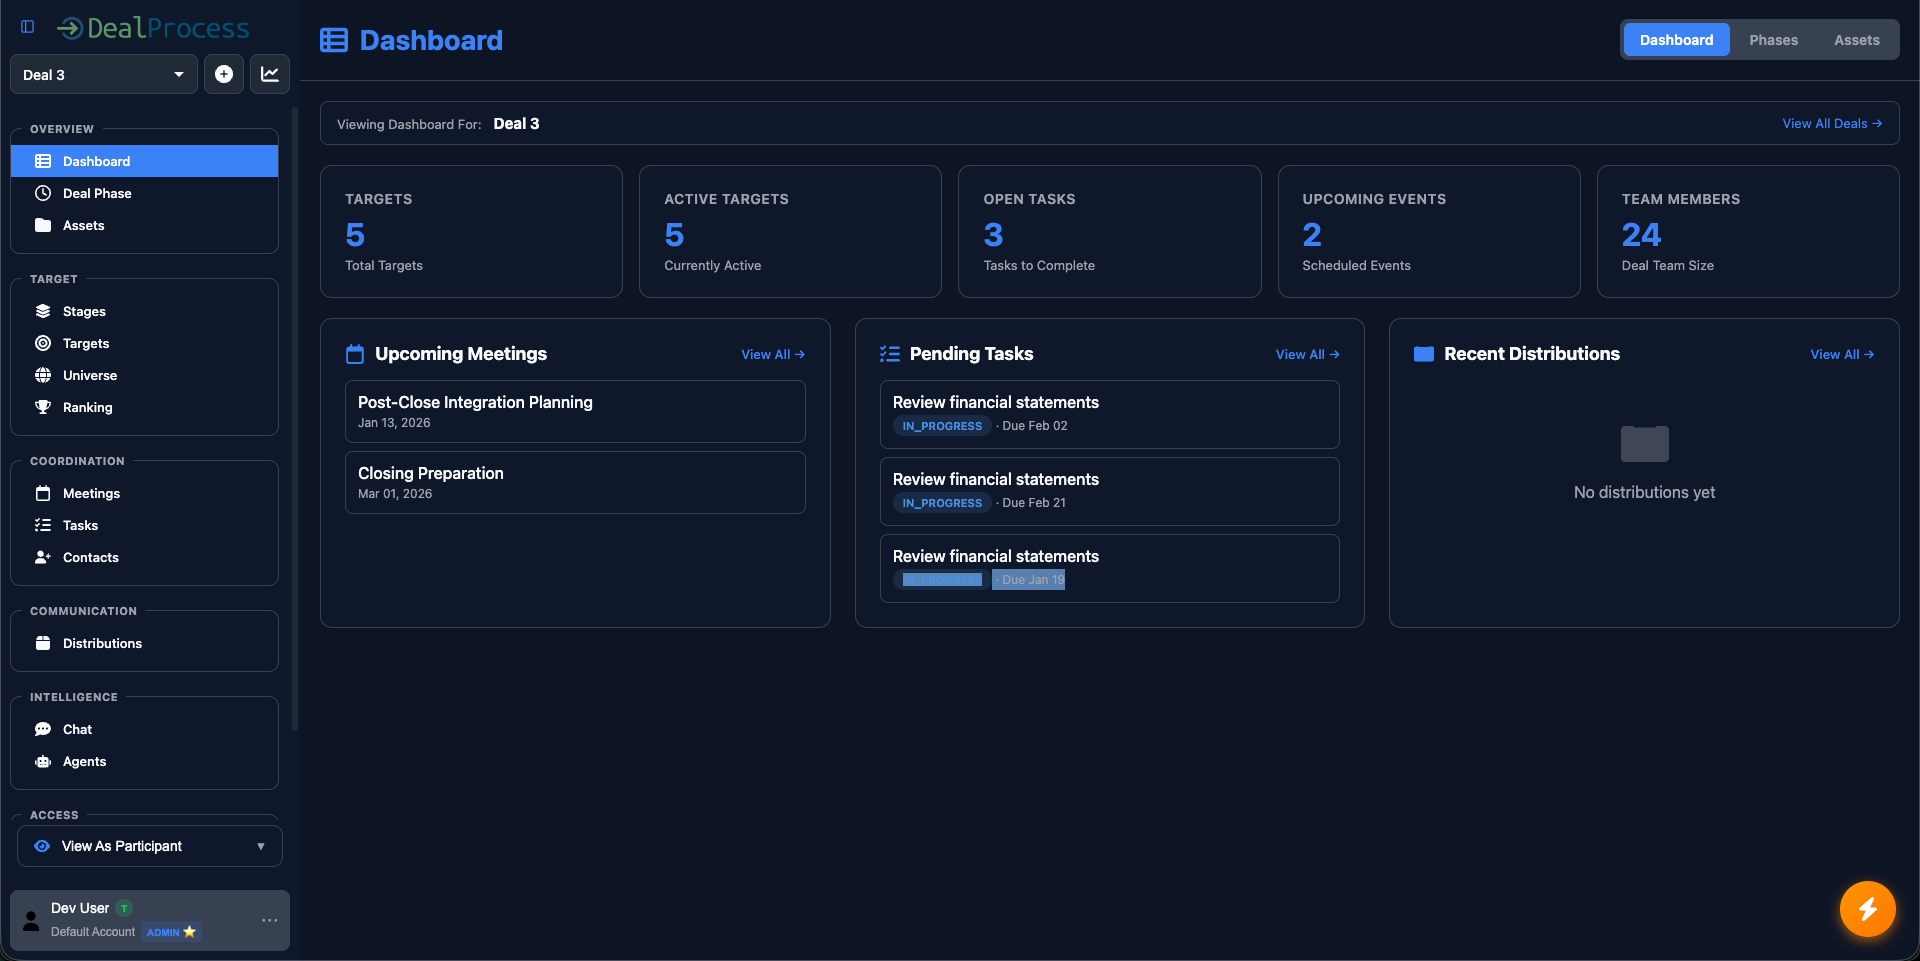Screen dimensions: 1920x961
Task: Open the Meetings calendar icon
Action: [43, 493]
